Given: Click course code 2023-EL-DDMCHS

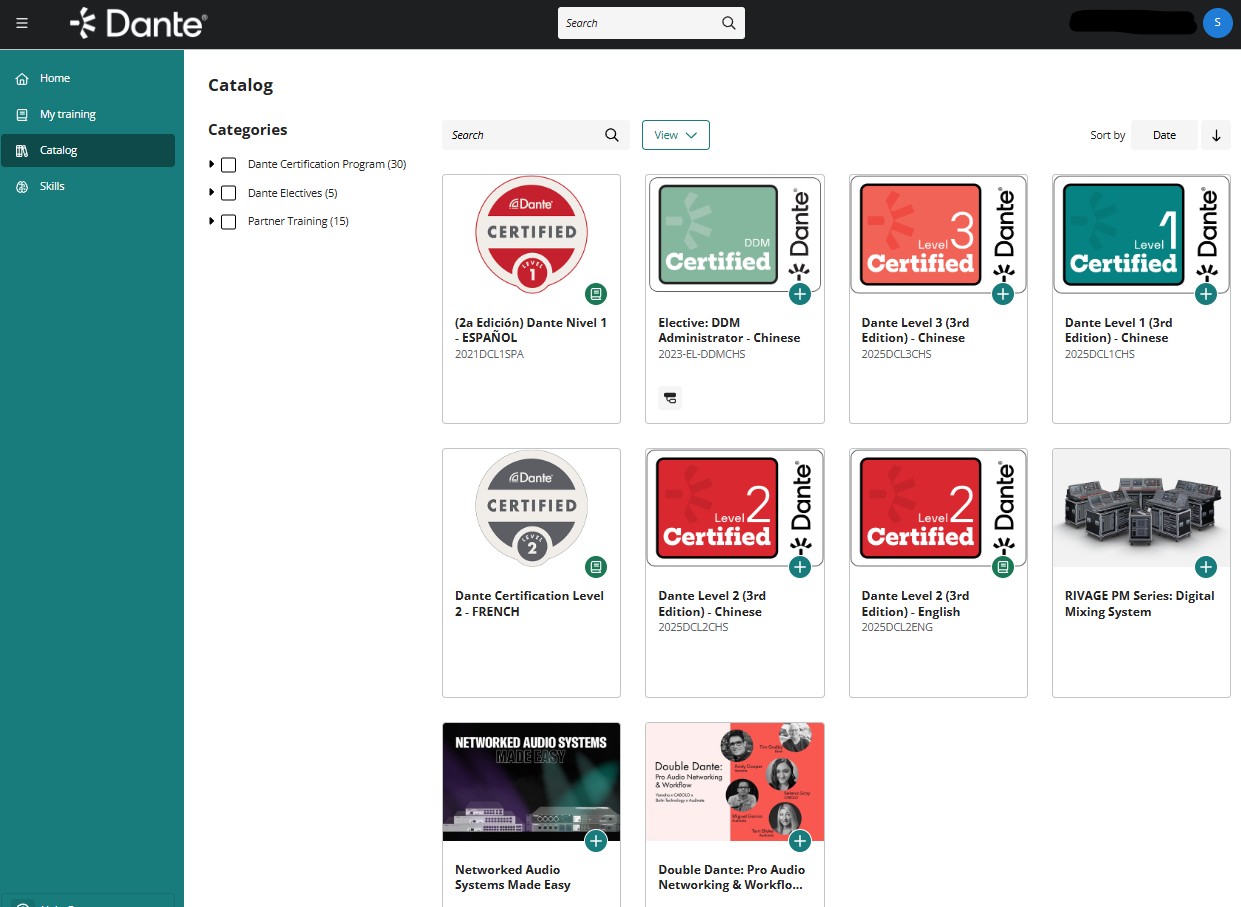Looking at the screenshot, I should point(702,354).
